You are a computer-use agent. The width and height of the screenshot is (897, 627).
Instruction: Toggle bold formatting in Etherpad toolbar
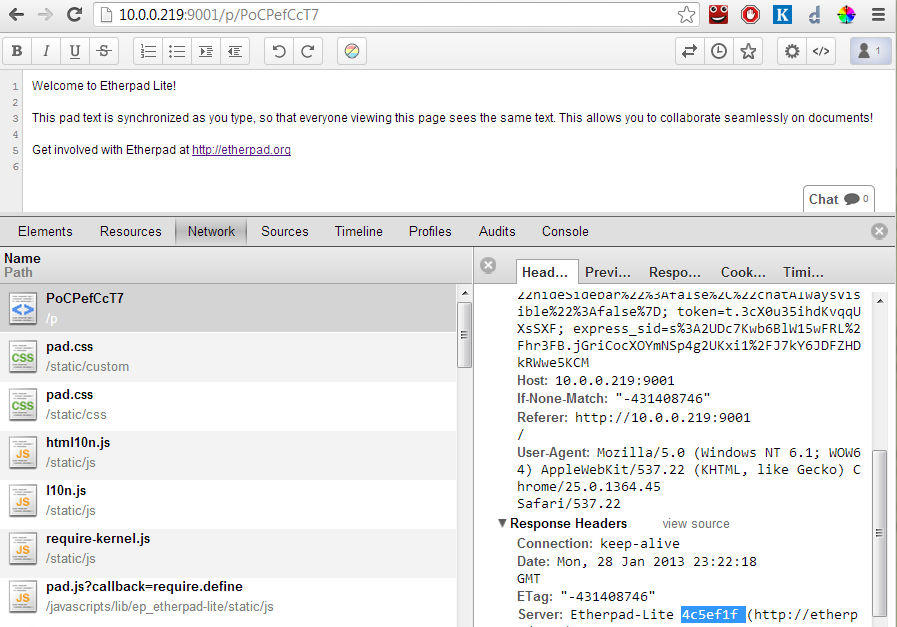point(17,51)
